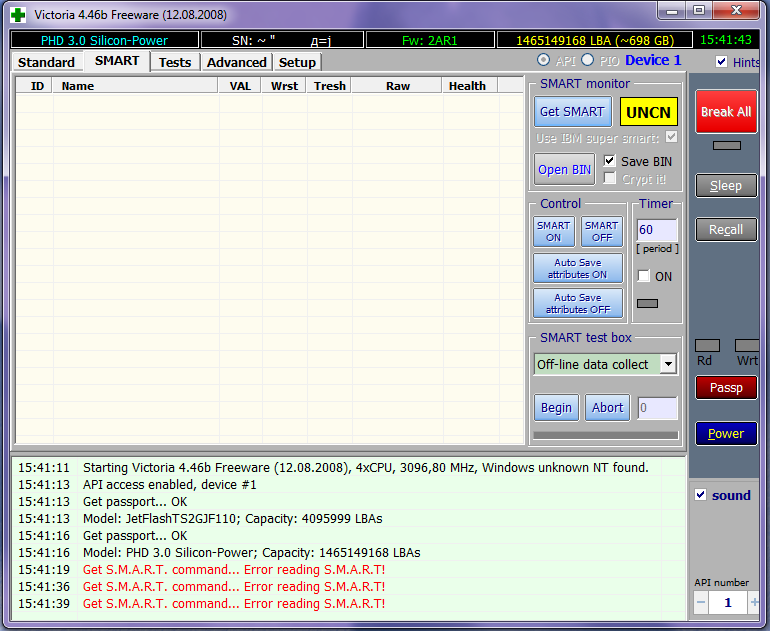Select the PIO radio button
The height and width of the screenshot is (631, 770).
[588, 61]
